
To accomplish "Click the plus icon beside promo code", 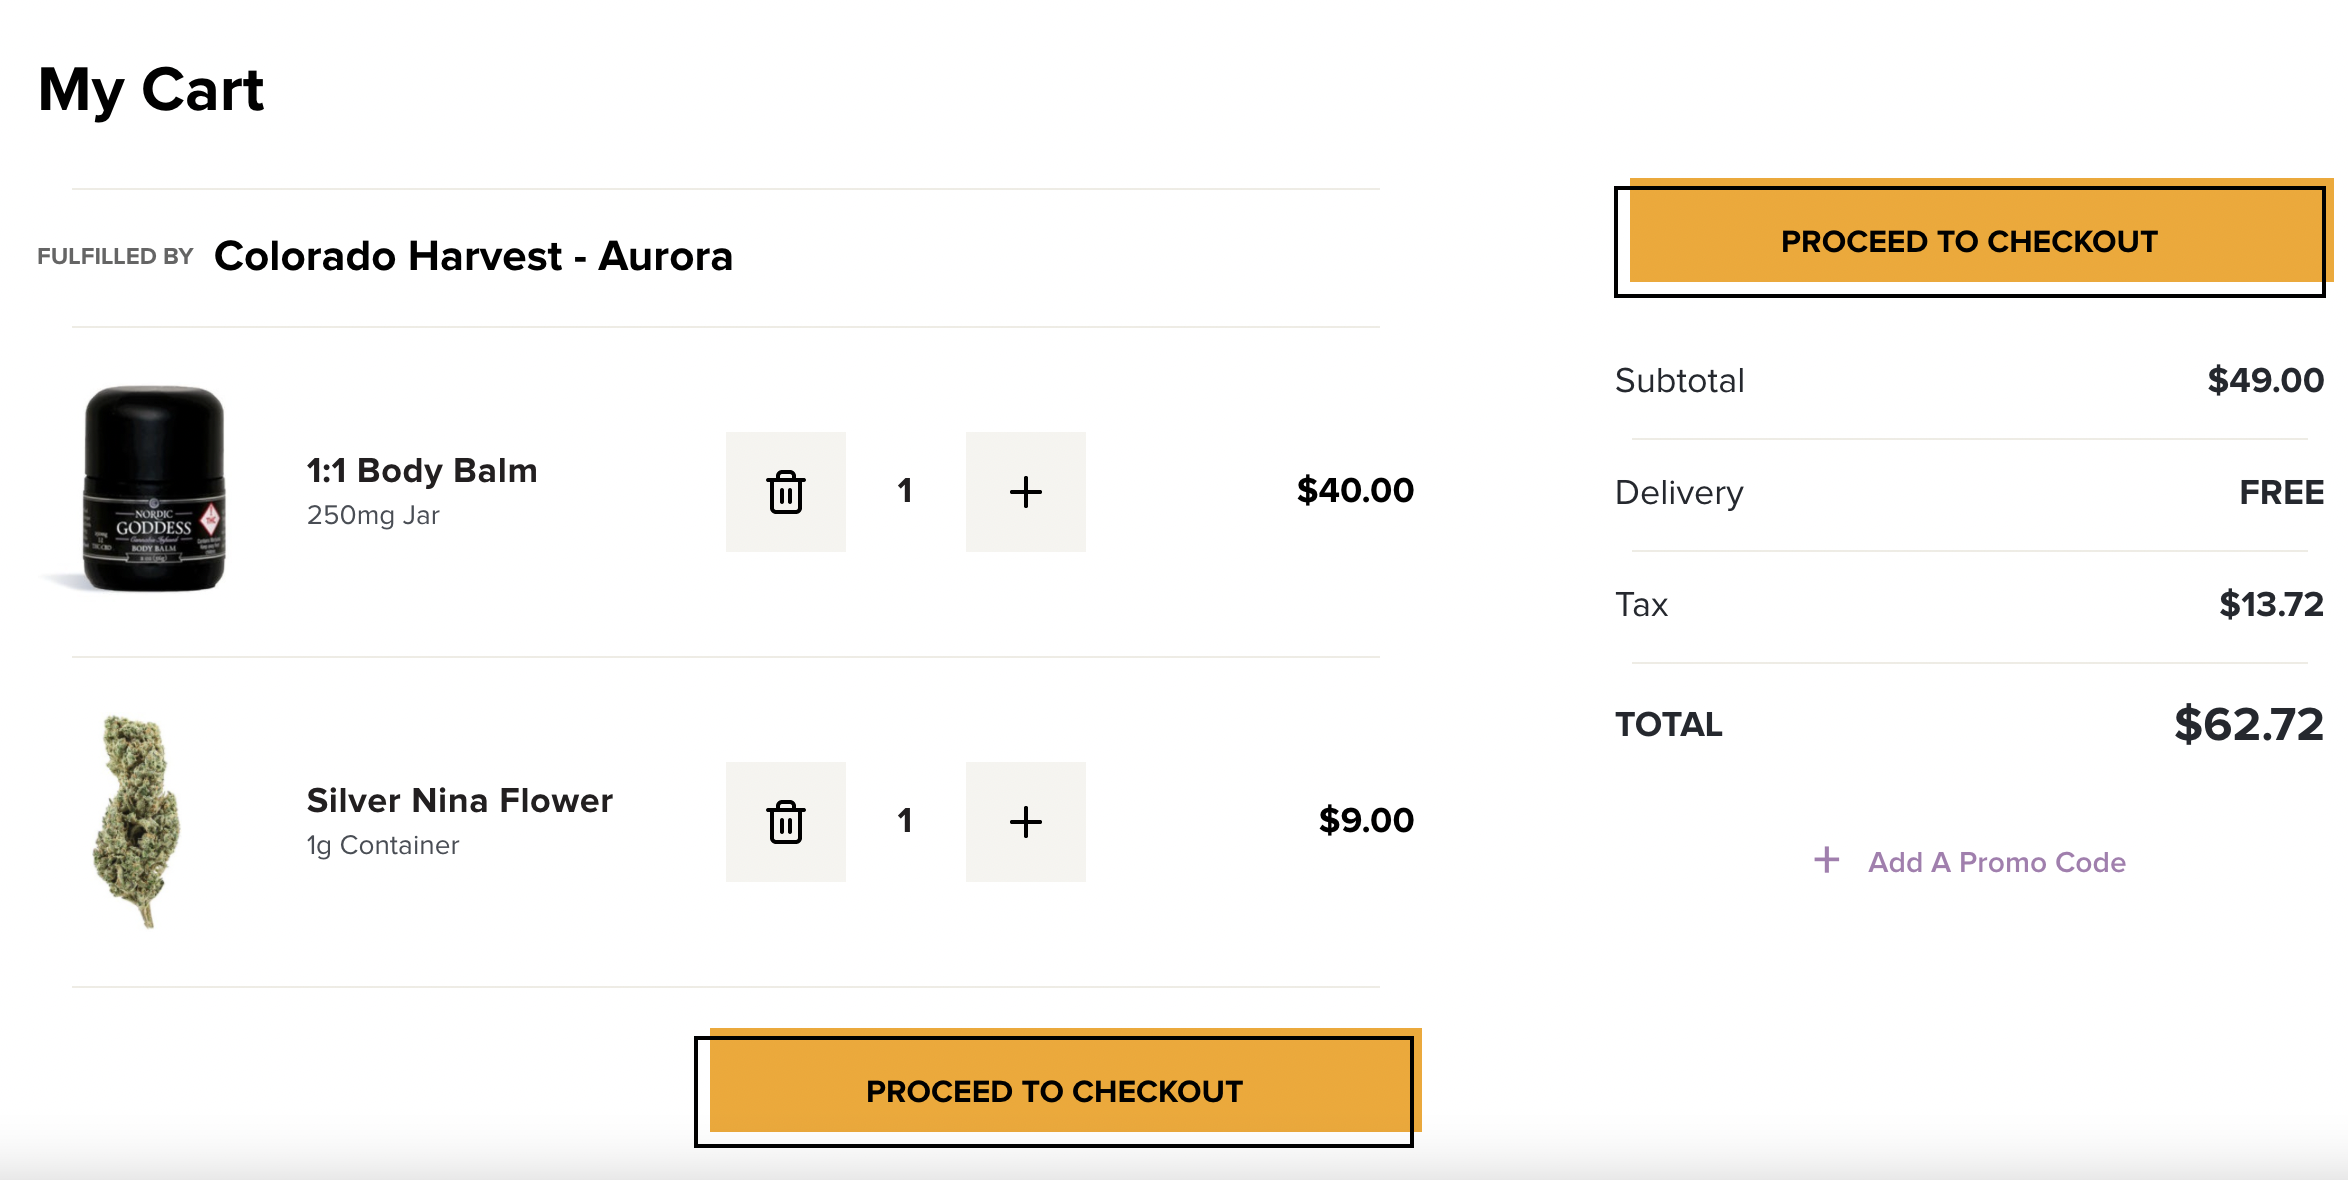I will click(1827, 860).
